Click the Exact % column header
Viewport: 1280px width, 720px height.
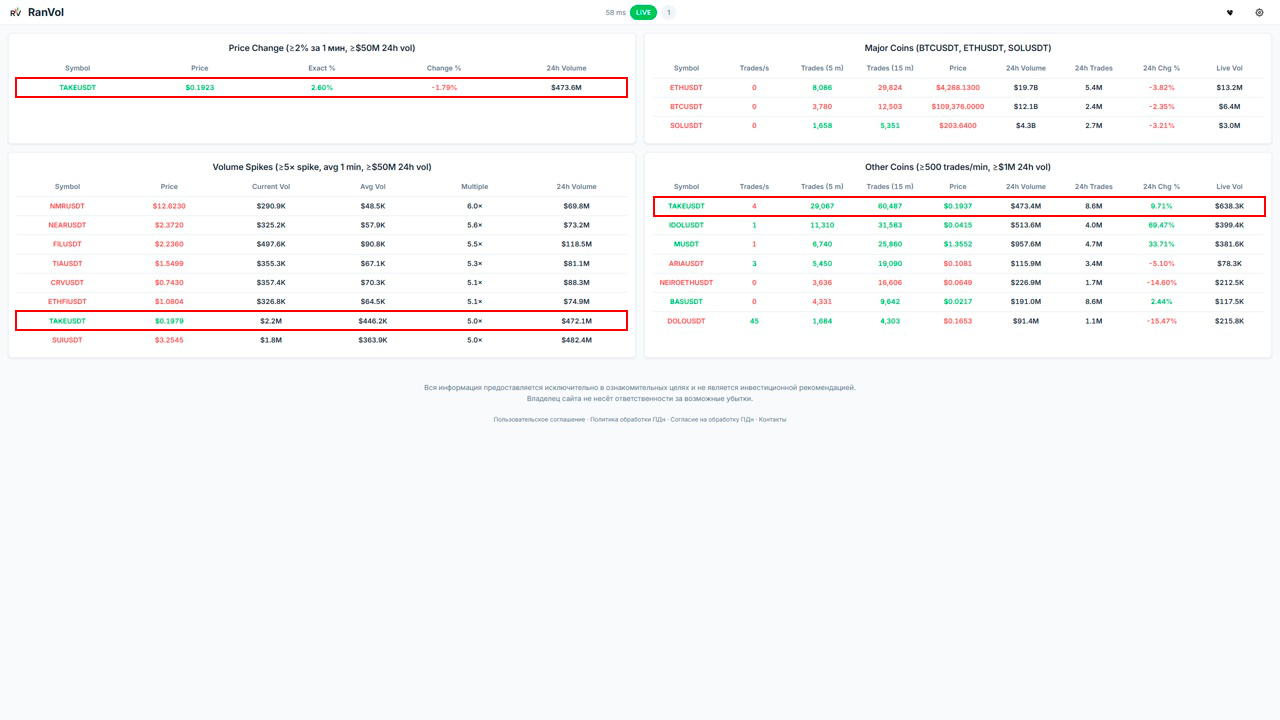[x=321, y=68]
